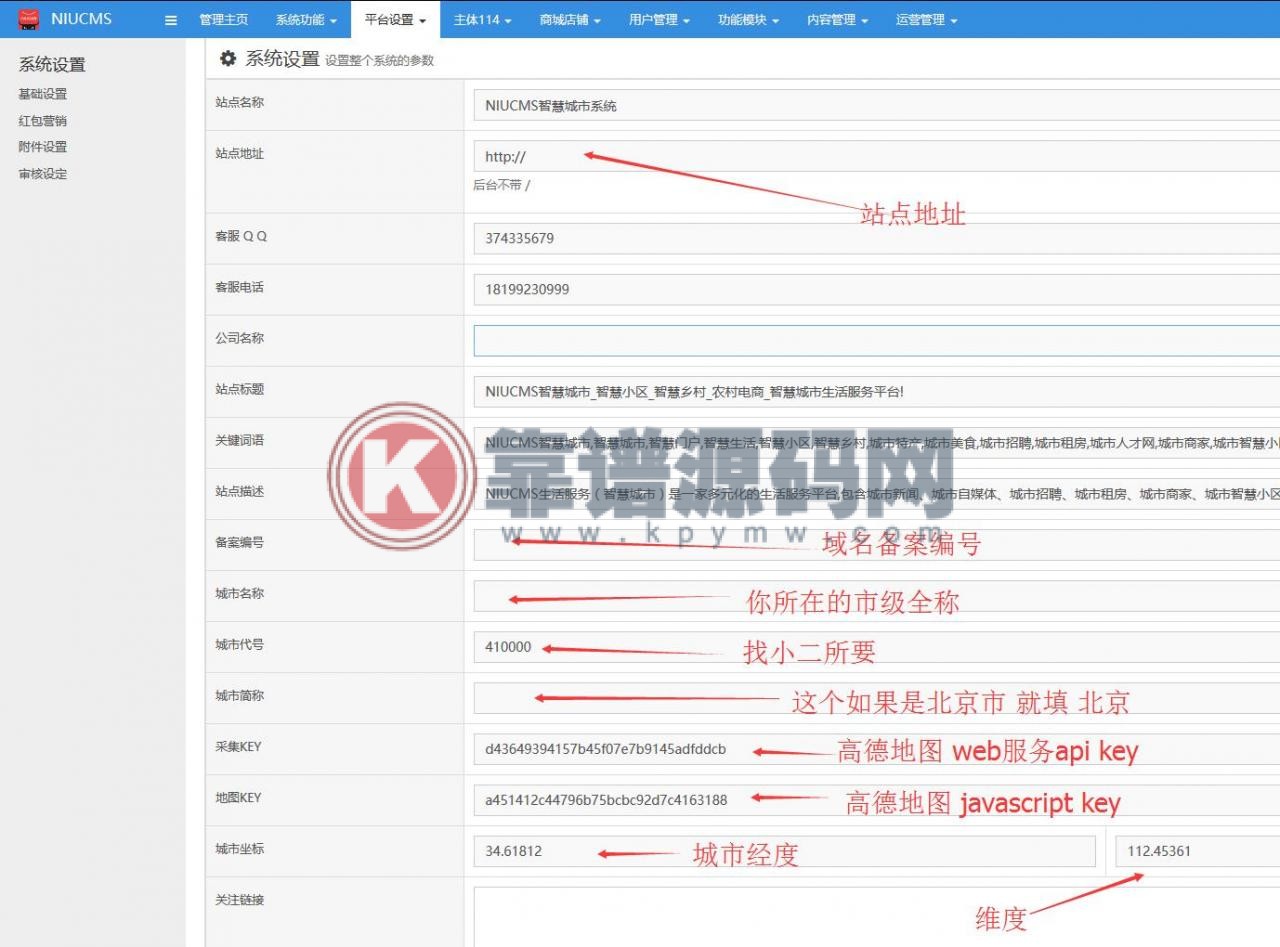Screen dimensions: 1280x947
Task: Expand the 平台设置 dropdown menu
Action: (x=395, y=20)
